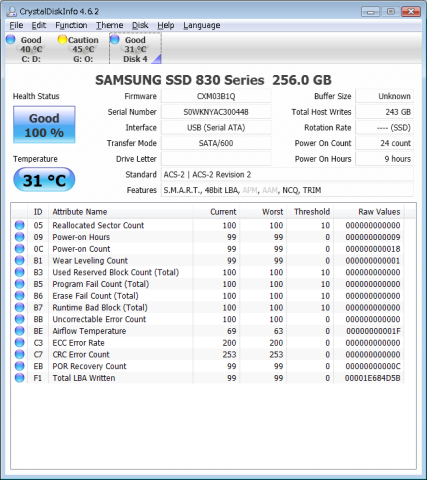The height and width of the screenshot is (480, 427).
Task: Click status icon of Power-on Hours row
Action: tap(20, 237)
